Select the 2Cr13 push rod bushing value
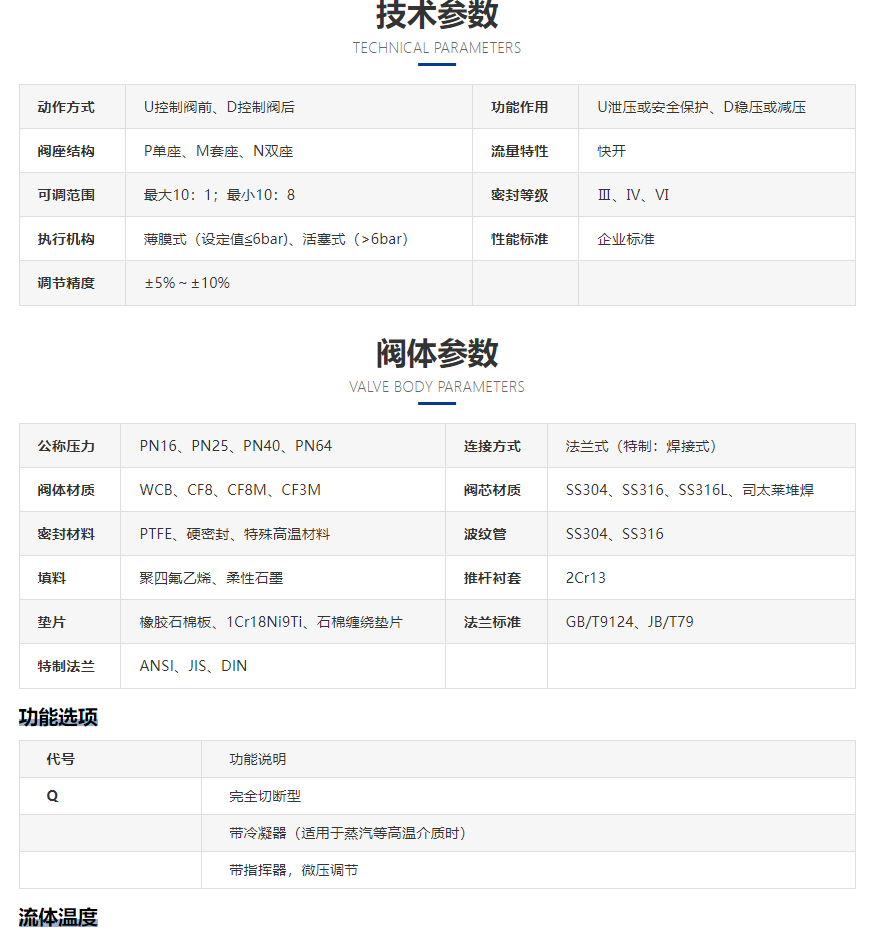Screen dimensions: 890x930 pos(586,578)
